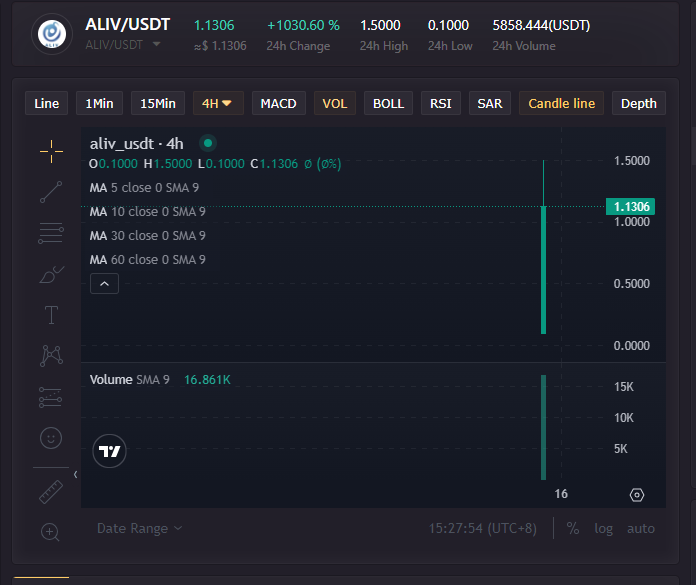Open the emoji icons tool
This screenshot has width=696, height=585.
click(x=51, y=438)
